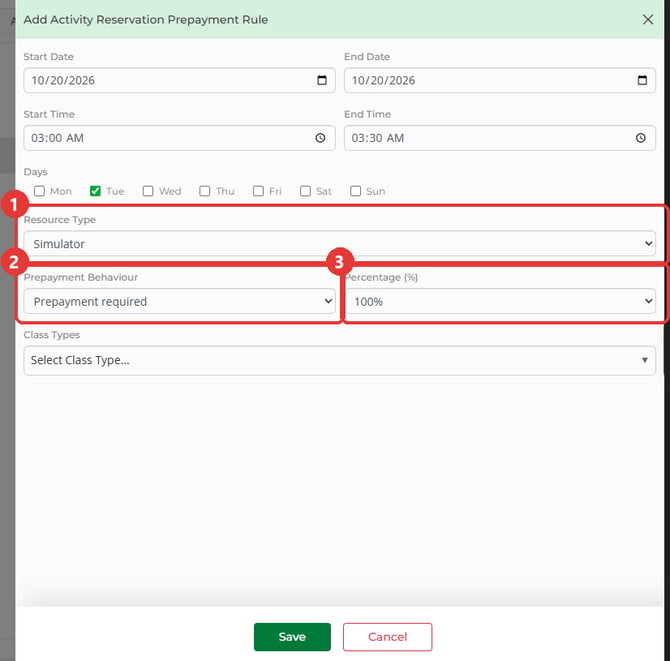This screenshot has width=670, height=661.
Task: Click the Prepayment Behaviour label
Action: (81, 277)
